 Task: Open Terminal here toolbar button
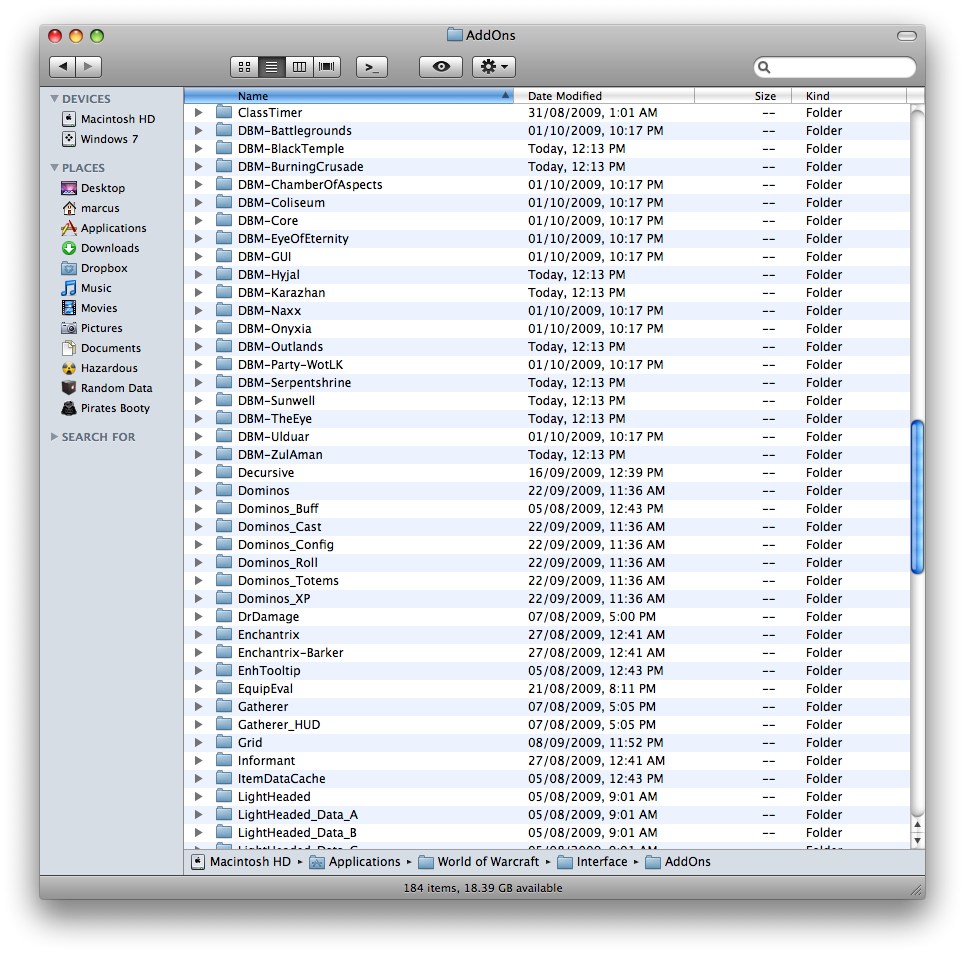coord(372,67)
